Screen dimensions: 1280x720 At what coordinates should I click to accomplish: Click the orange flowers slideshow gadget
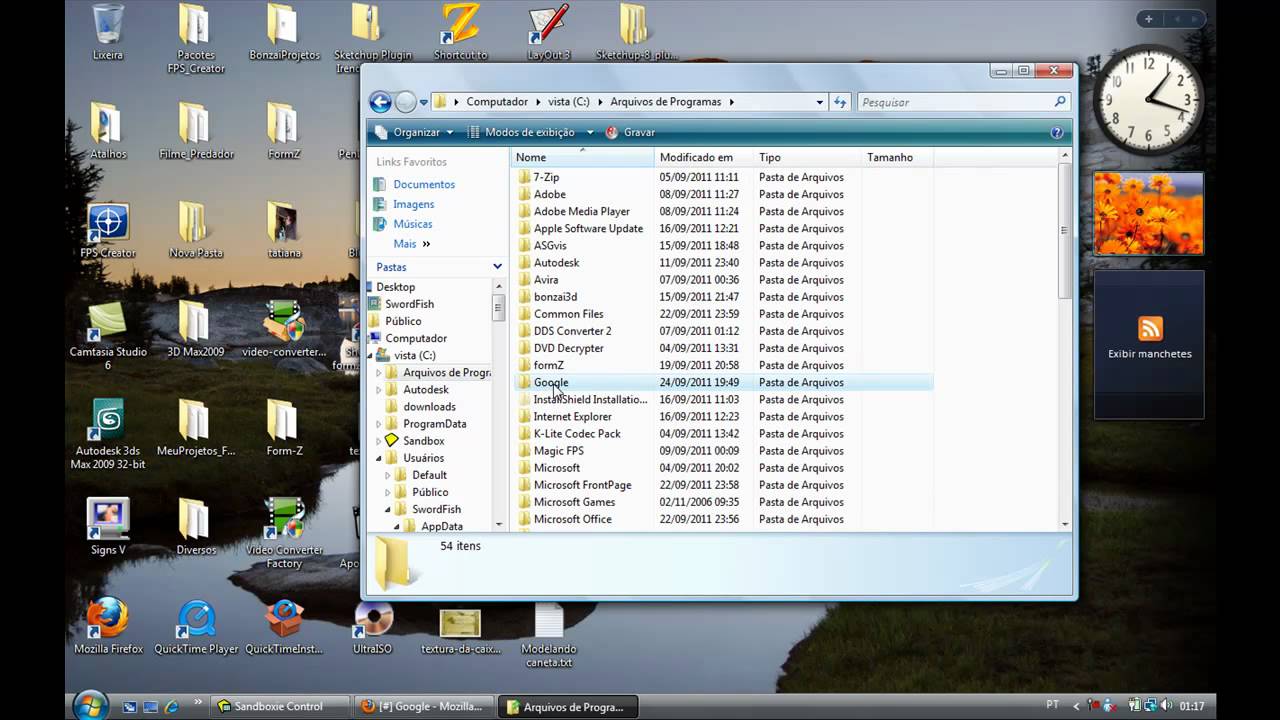[x=1148, y=213]
